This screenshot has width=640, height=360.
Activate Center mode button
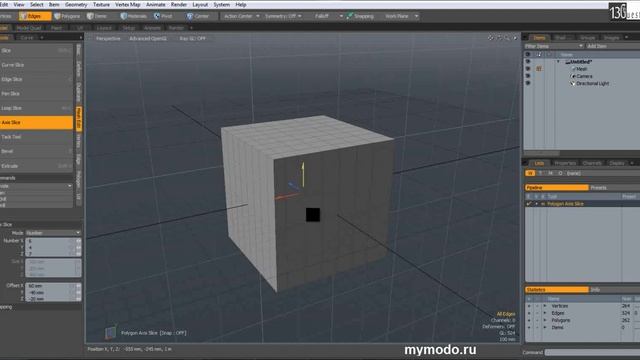tap(198, 16)
